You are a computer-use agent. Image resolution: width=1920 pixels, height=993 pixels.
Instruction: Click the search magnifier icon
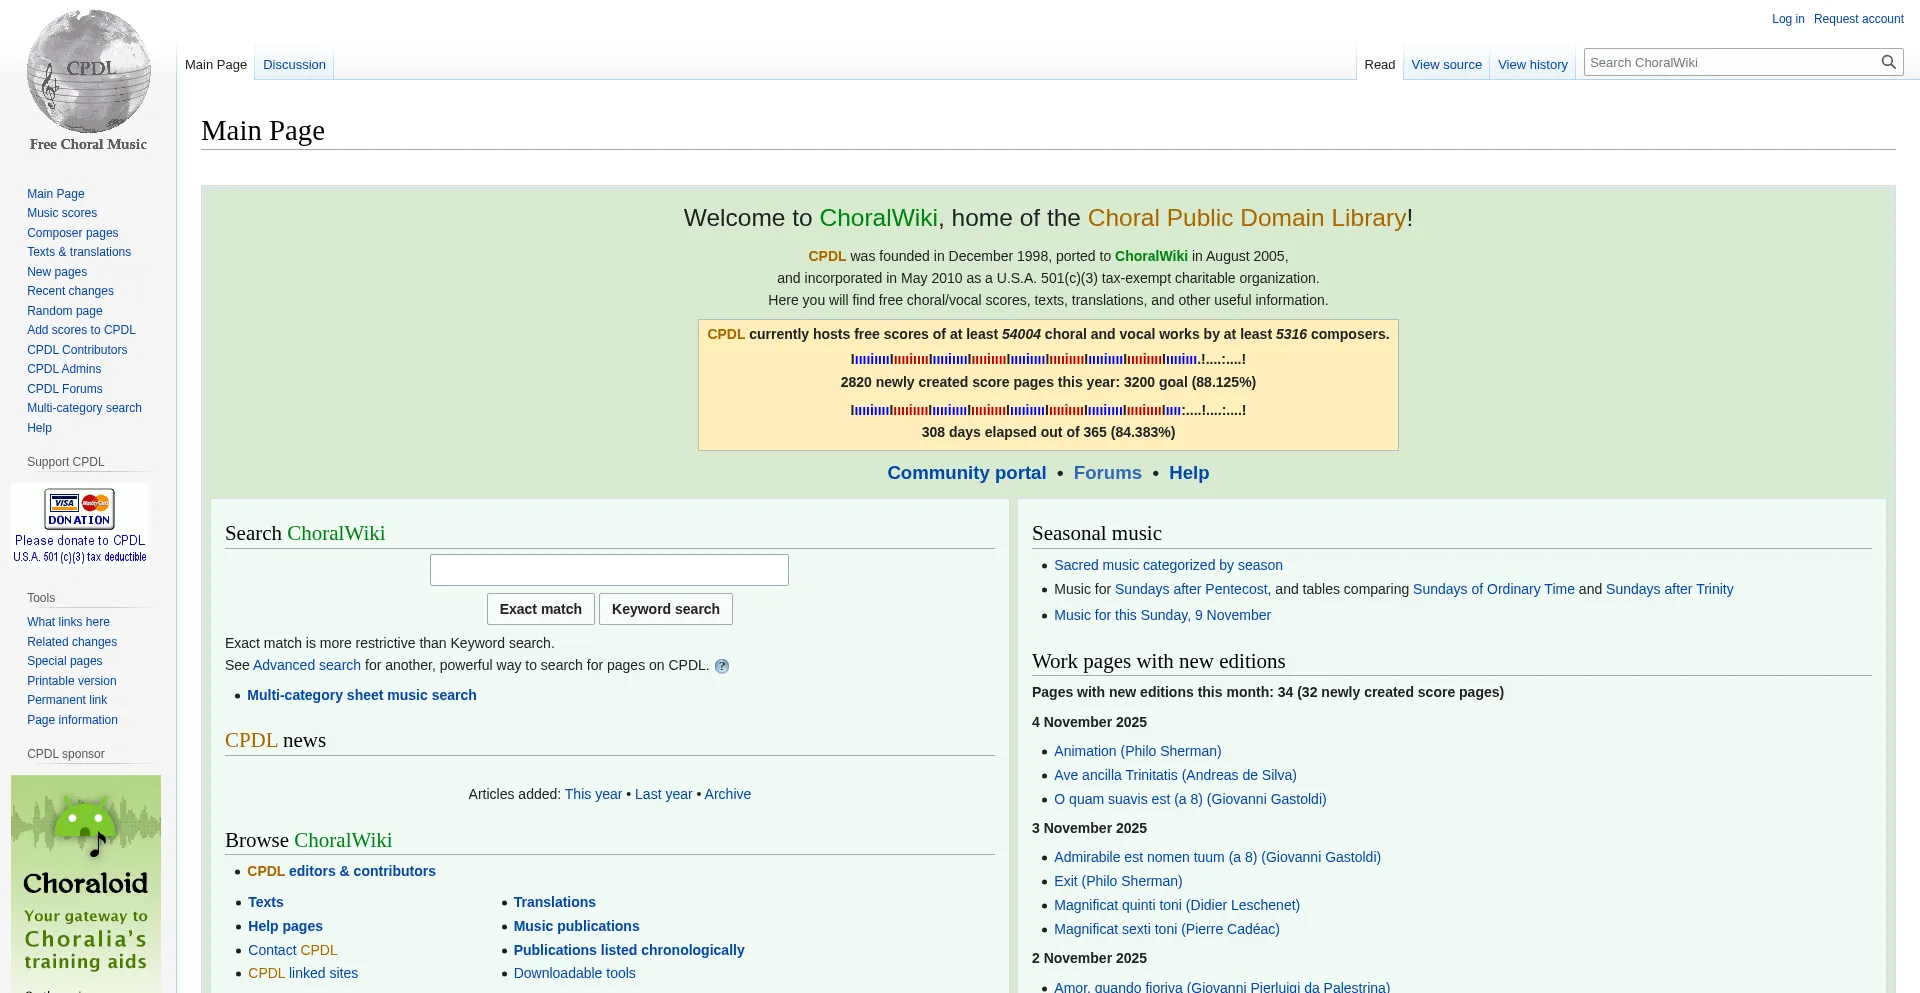(x=1888, y=62)
